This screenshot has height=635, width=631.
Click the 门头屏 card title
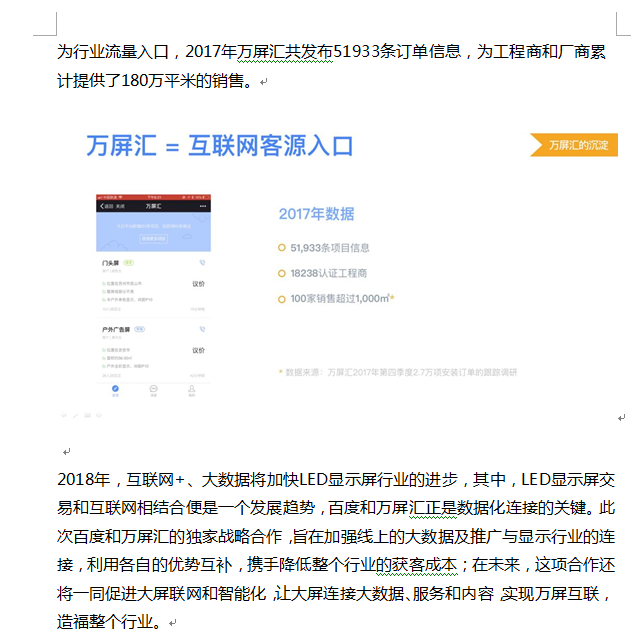point(111,263)
